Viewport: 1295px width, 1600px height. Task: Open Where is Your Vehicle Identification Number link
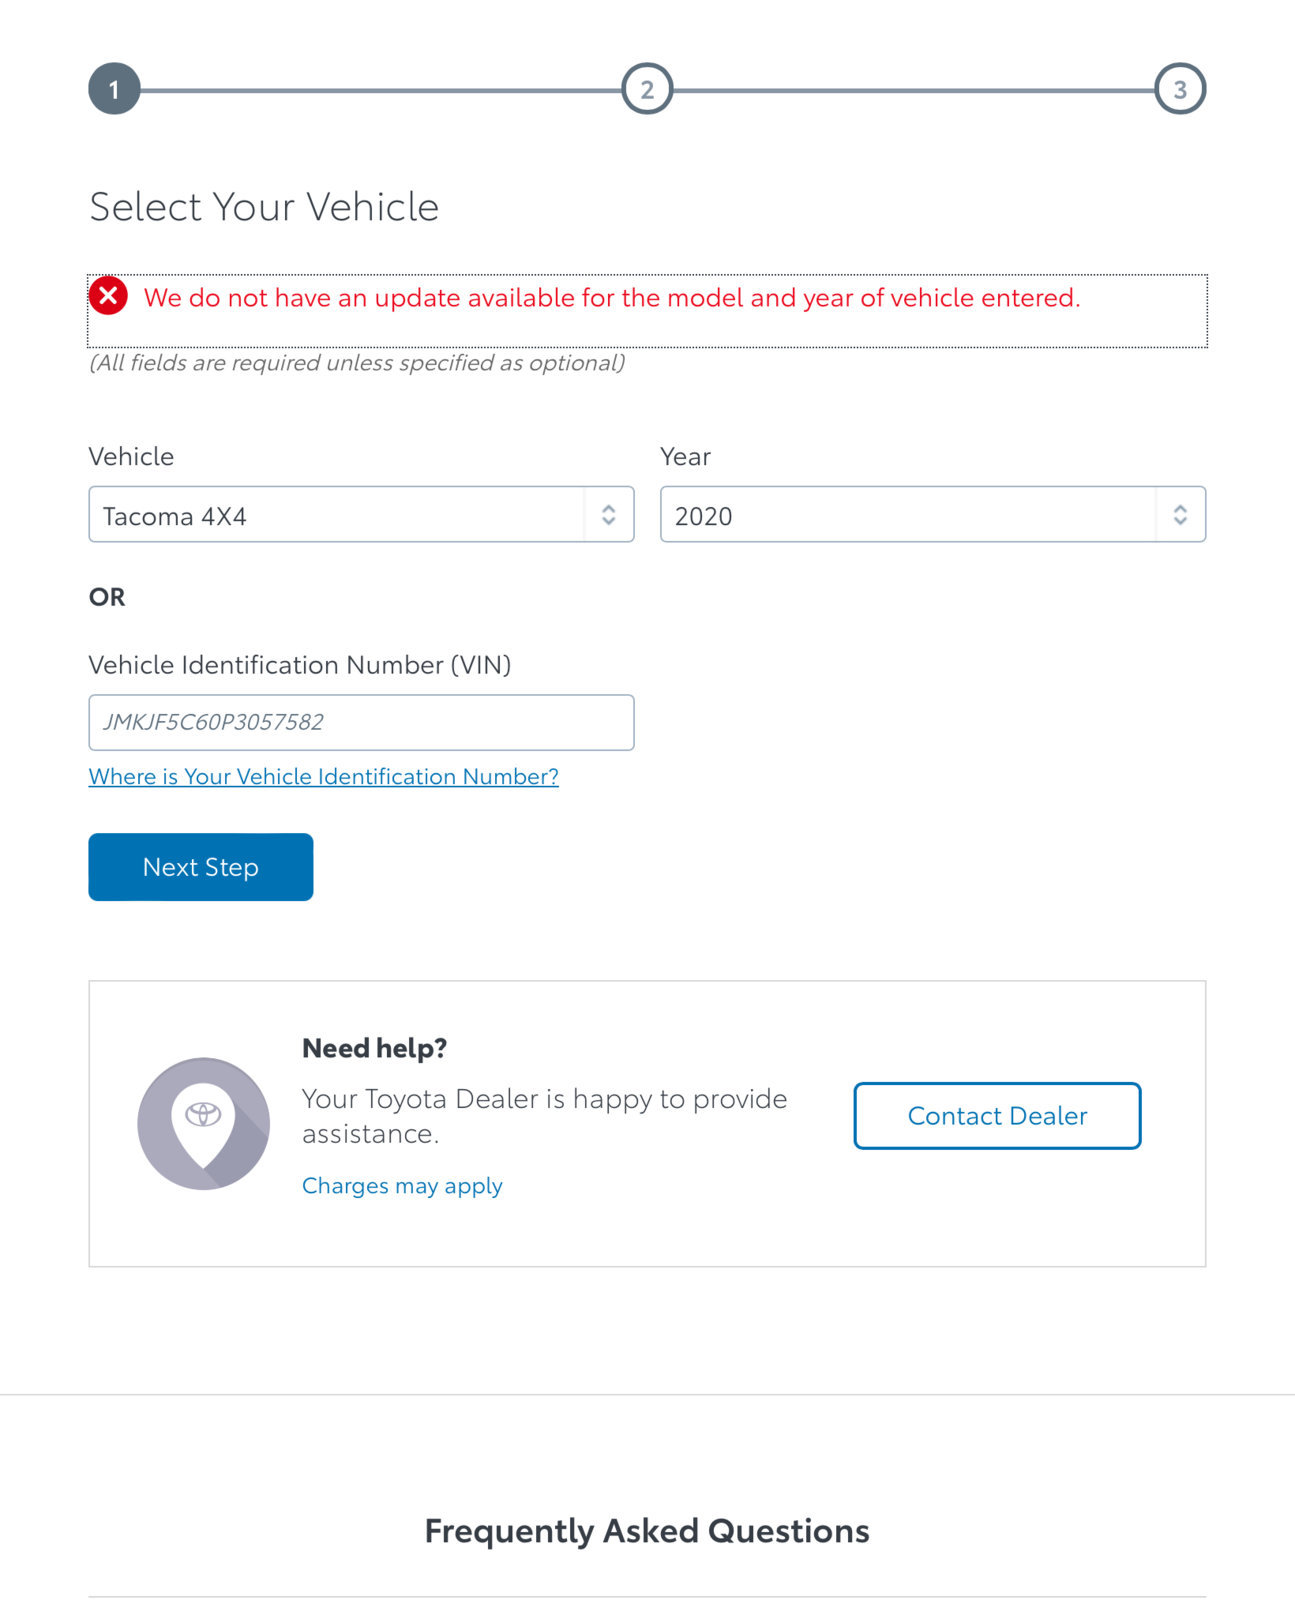(x=323, y=777)
